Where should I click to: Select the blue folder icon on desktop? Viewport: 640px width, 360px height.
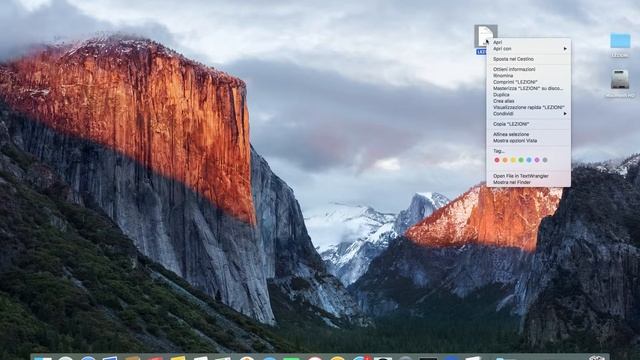[620, 41]
